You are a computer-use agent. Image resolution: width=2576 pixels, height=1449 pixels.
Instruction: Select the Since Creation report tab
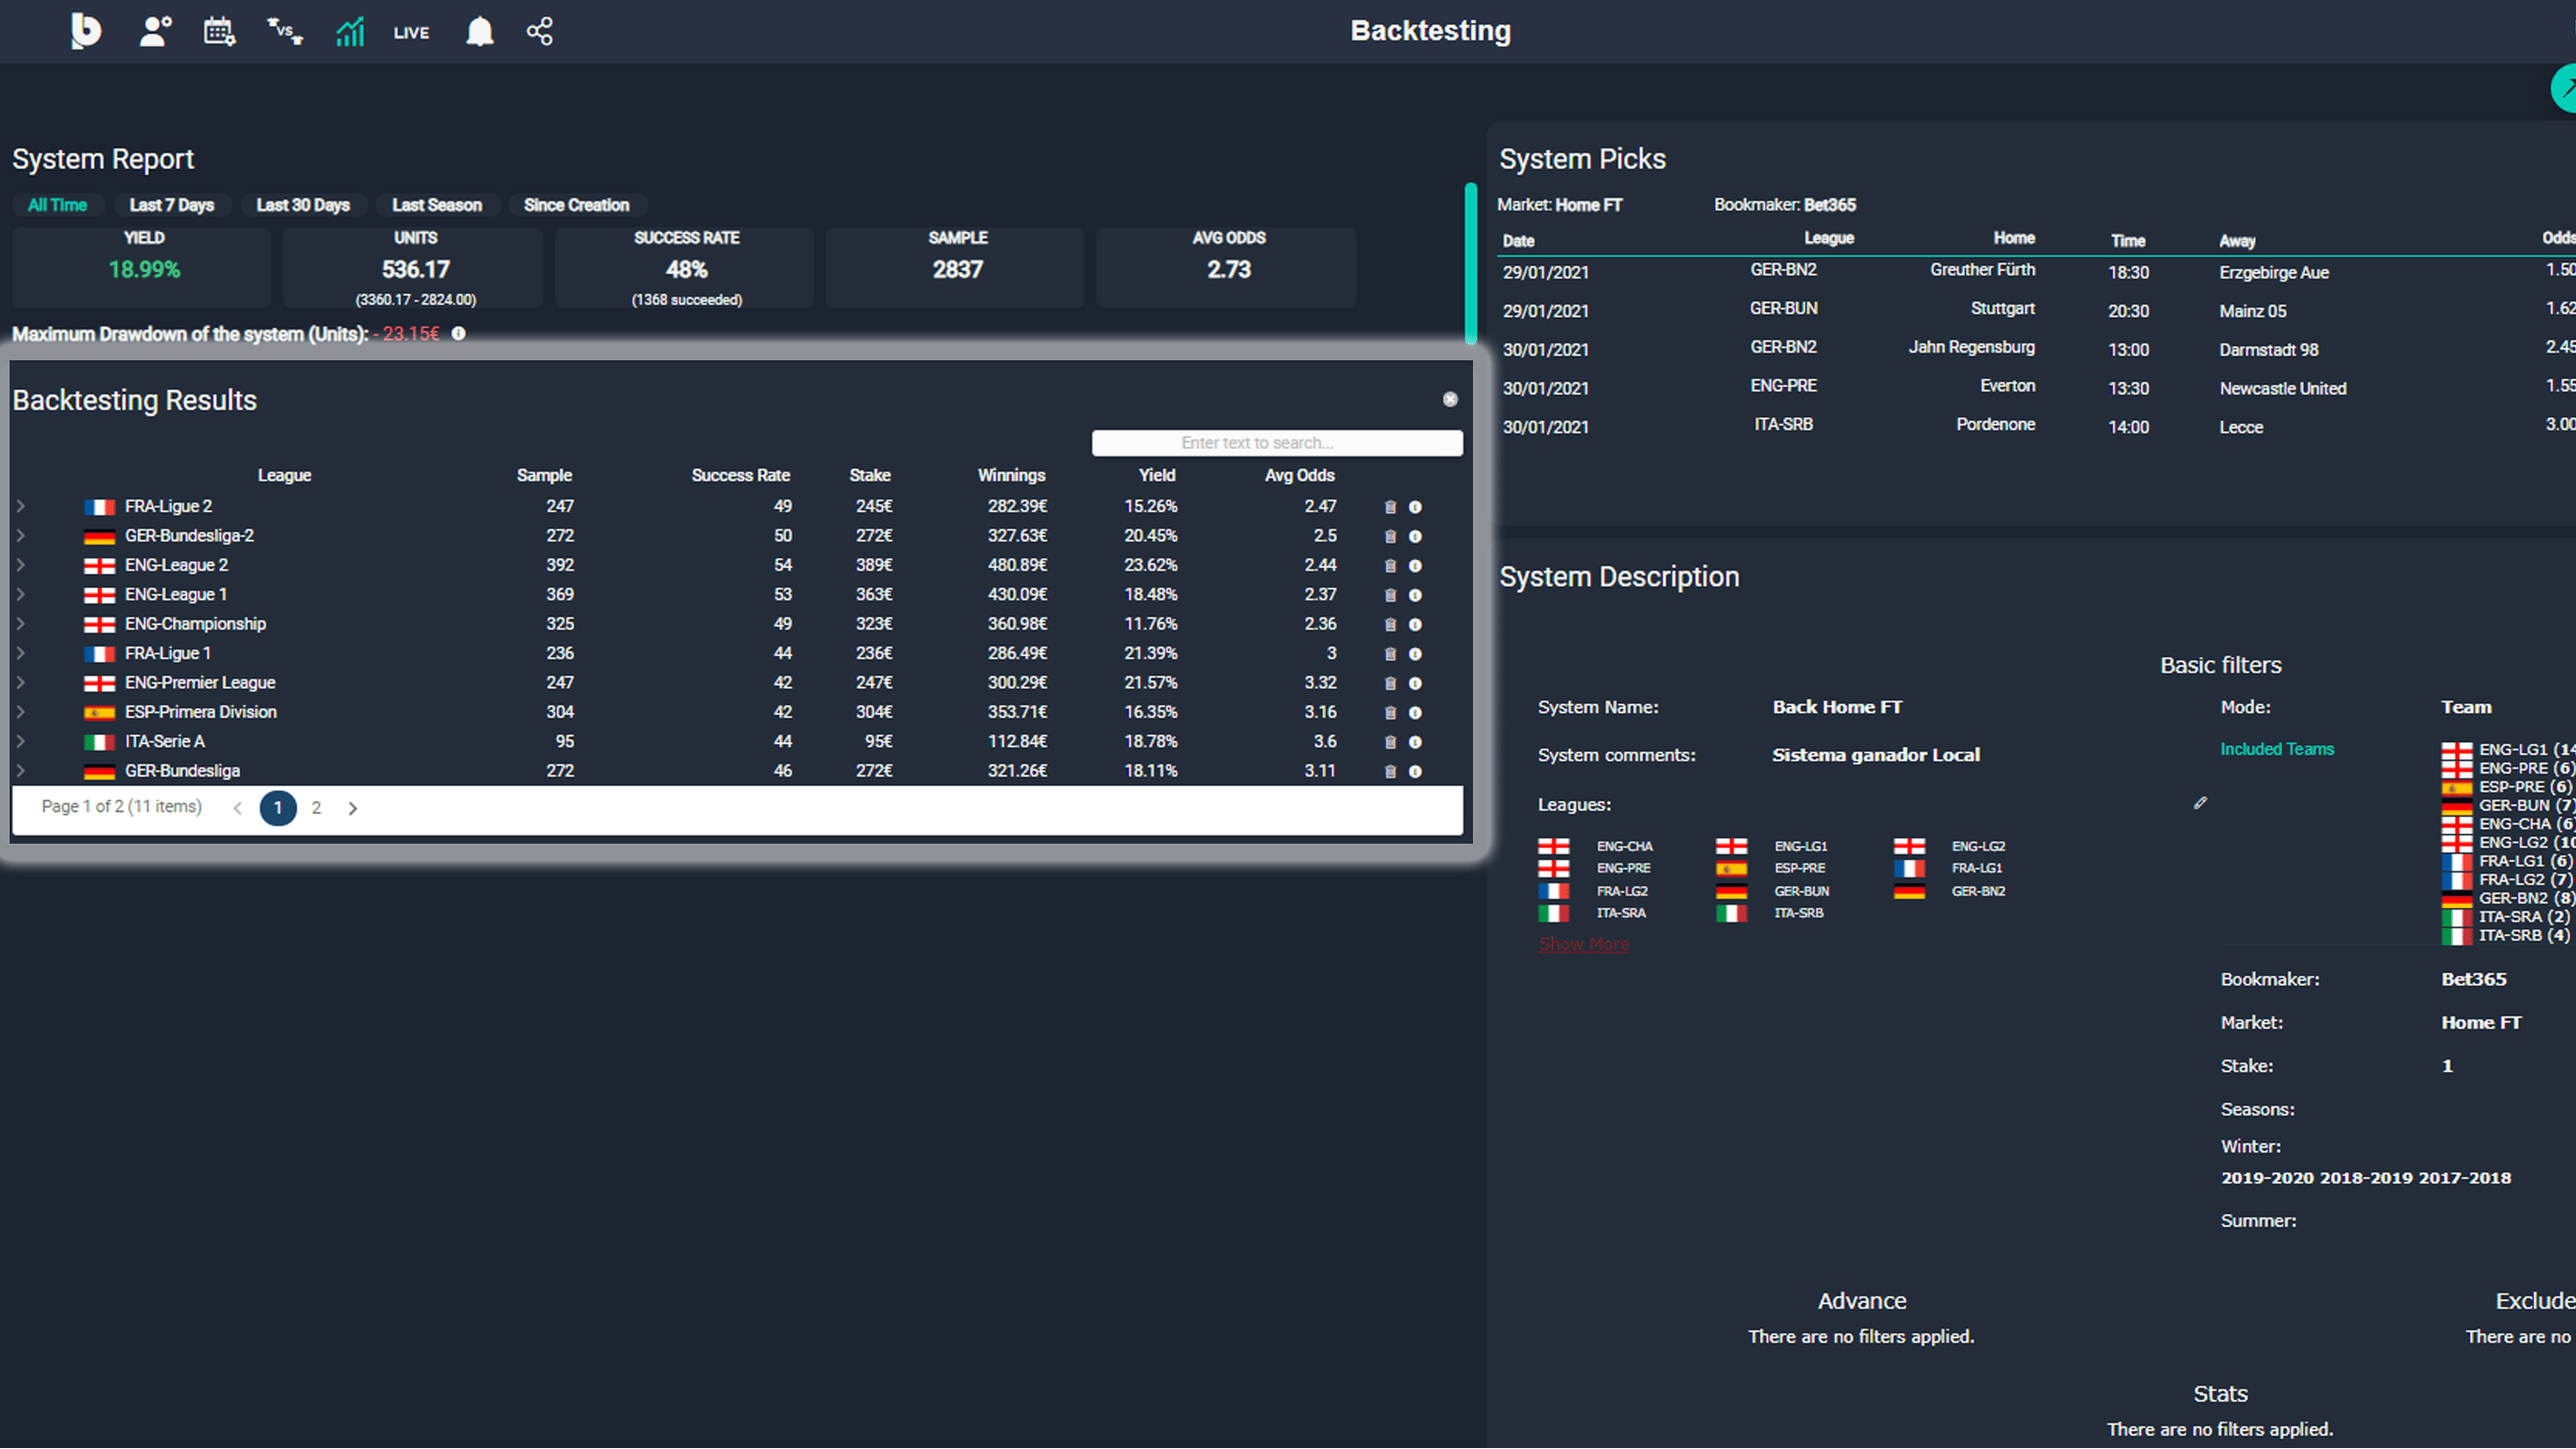click(577, 205)
